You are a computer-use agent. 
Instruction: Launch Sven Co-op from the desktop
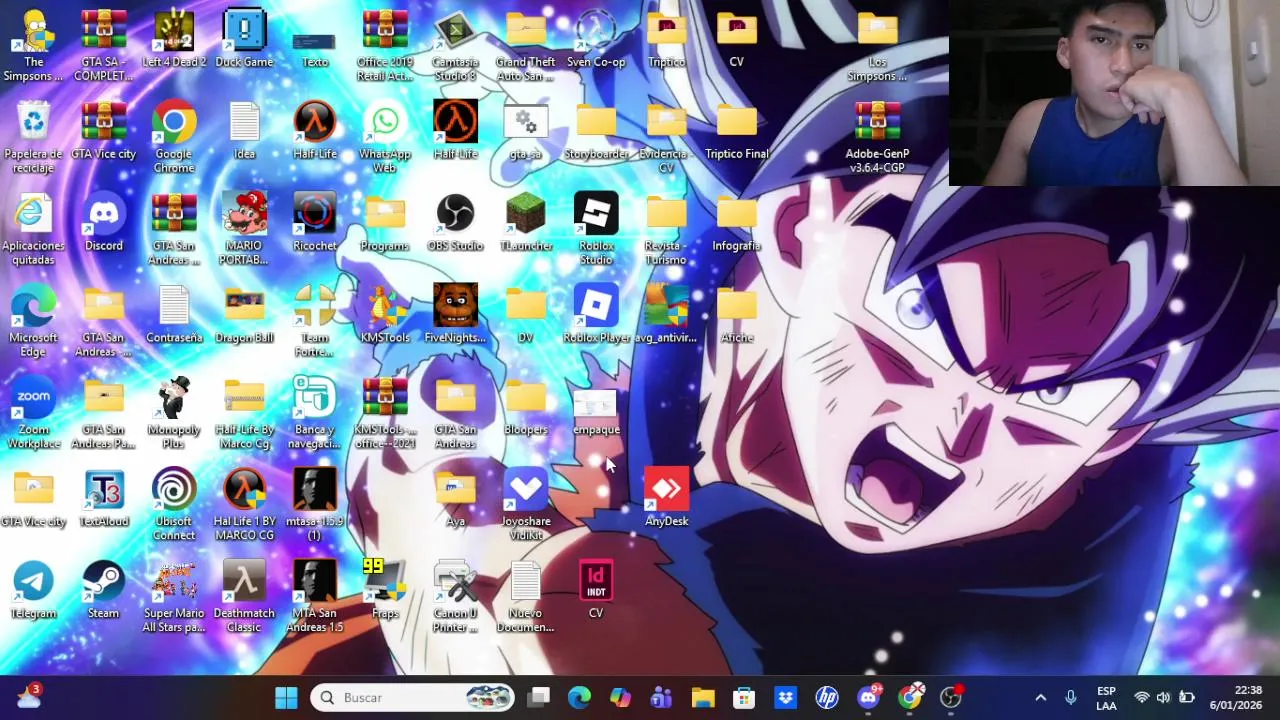coord(596,39)
